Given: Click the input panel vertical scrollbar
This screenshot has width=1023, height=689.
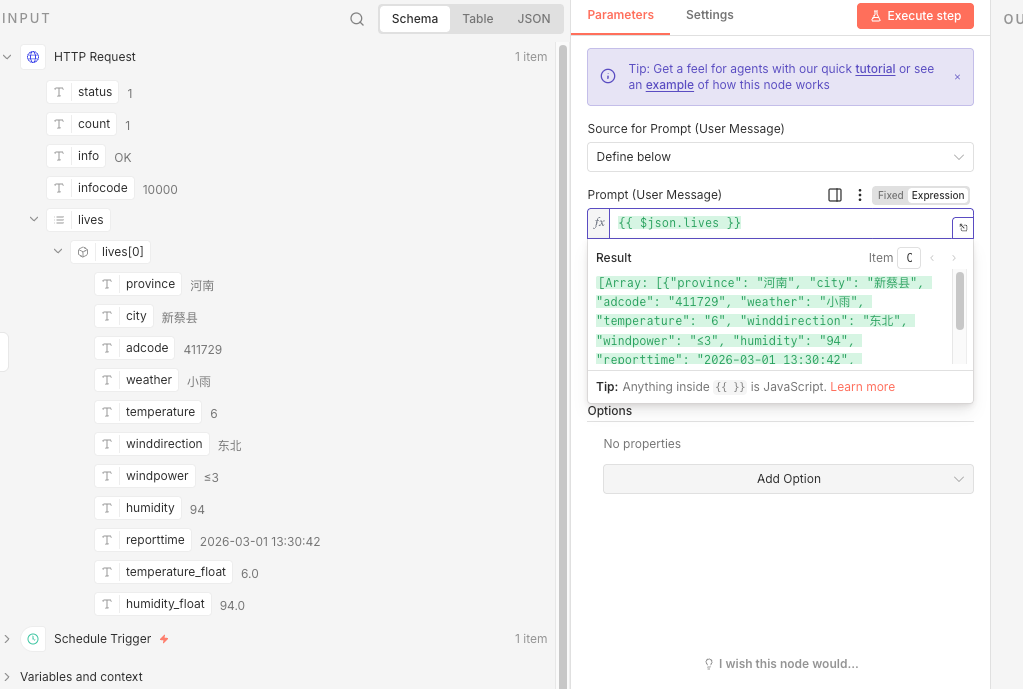Looking at the screenshot, I should pos(562,365).
